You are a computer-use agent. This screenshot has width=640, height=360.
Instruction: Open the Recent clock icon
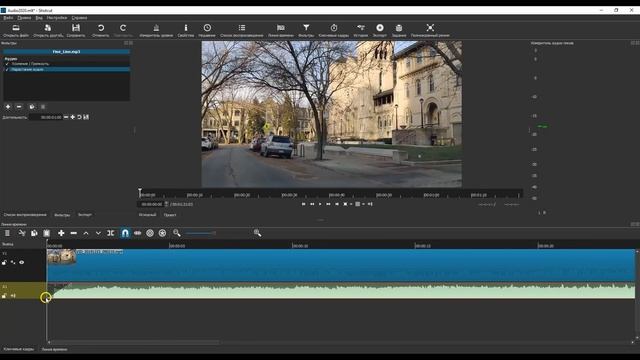(207, 28)
